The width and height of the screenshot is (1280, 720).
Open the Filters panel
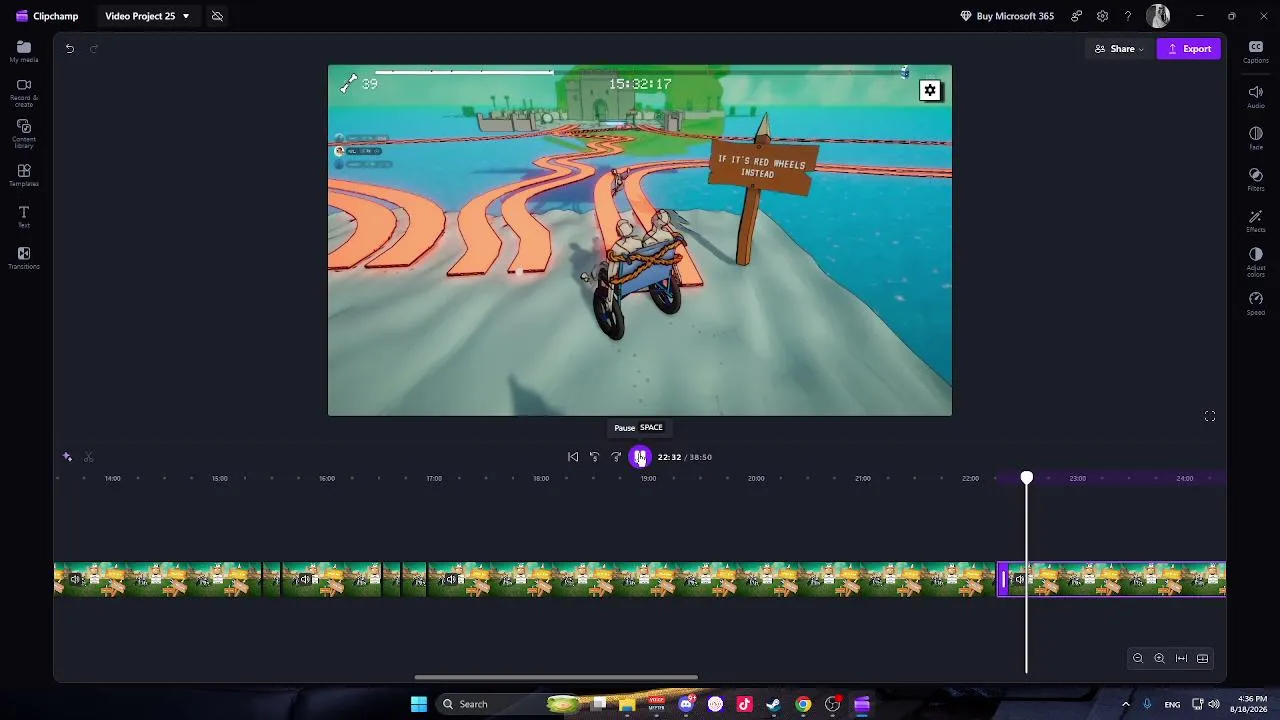click(1256, 179)
